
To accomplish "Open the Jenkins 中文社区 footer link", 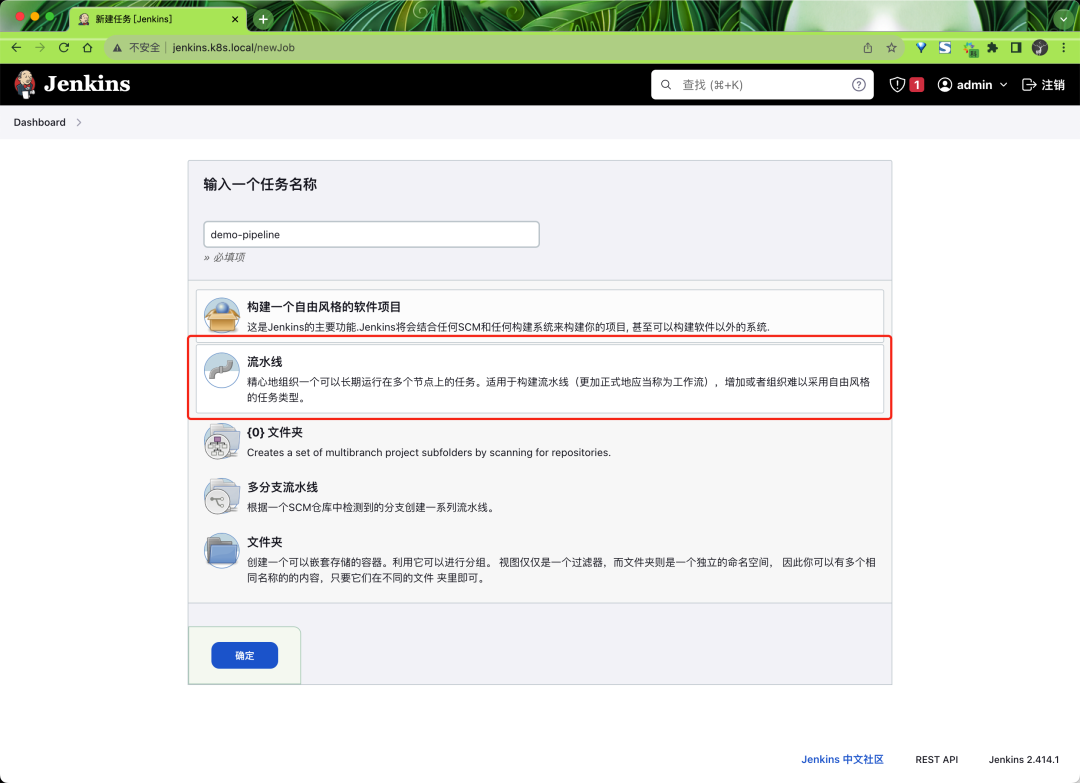I will click(x=842, y=760).
